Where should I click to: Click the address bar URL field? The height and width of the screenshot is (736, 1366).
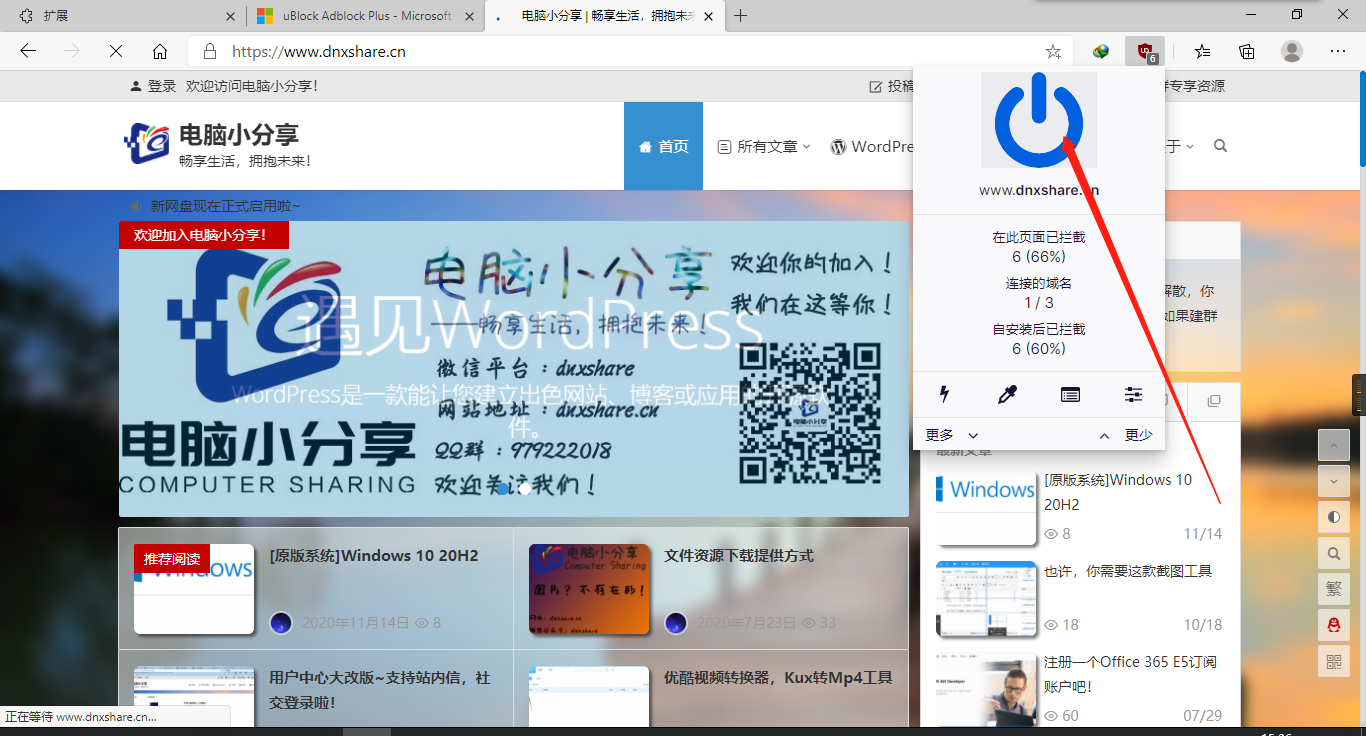click(630, 51)
